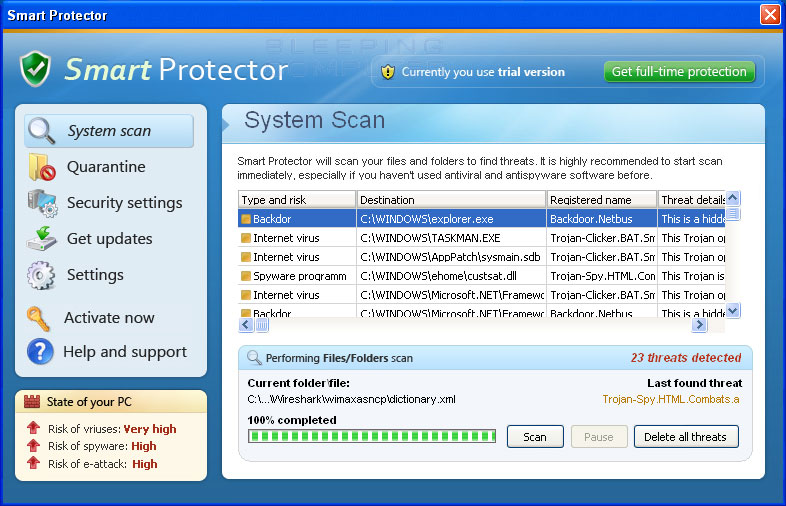Click Delete all threats button
This screenshot has width=786, height=506.
click(686, 437)
